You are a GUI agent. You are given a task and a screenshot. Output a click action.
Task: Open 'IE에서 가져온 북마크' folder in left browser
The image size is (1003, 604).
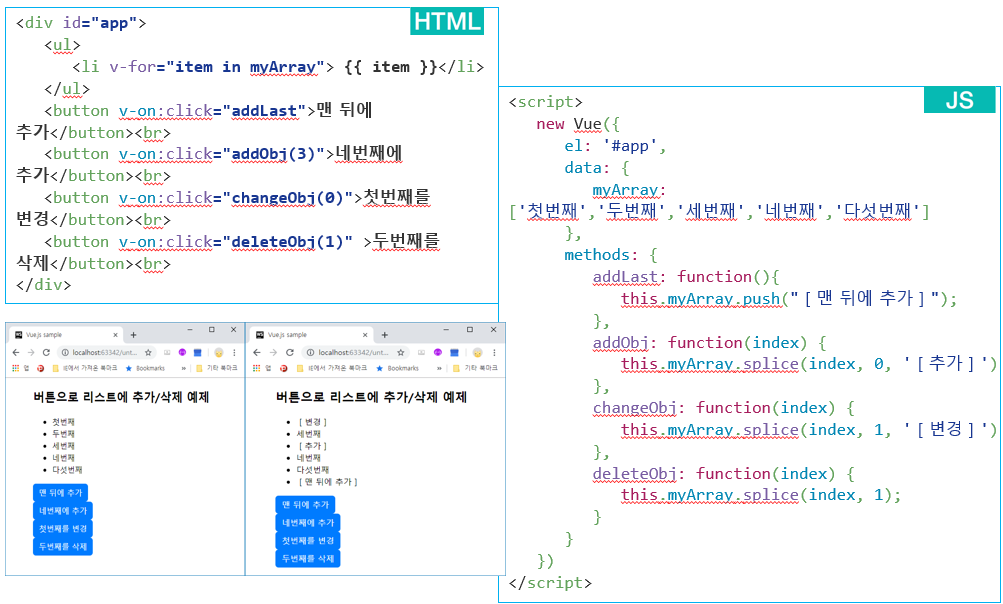click(x=84, y=368)
